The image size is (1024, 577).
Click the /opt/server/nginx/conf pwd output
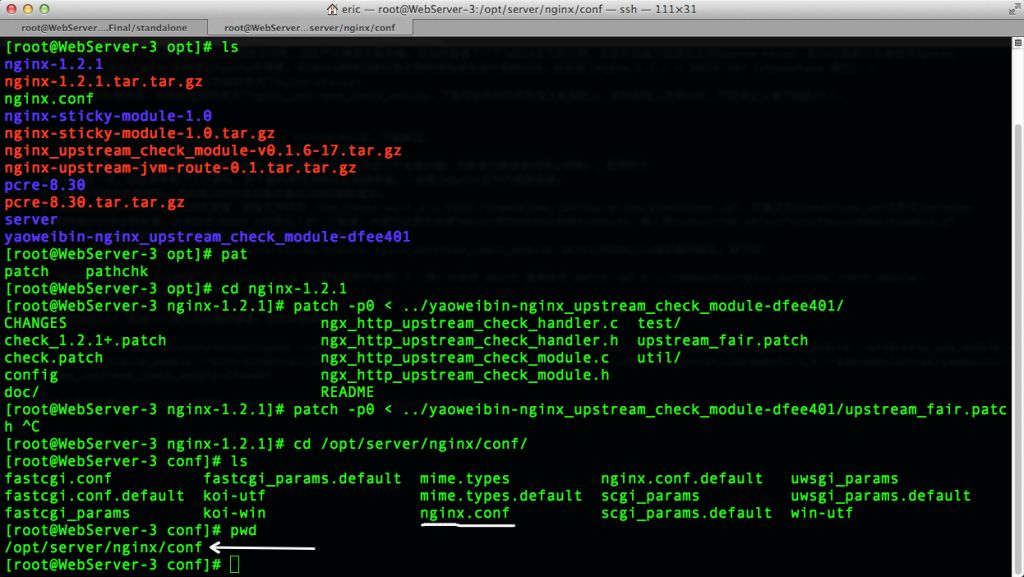point(103,548)
